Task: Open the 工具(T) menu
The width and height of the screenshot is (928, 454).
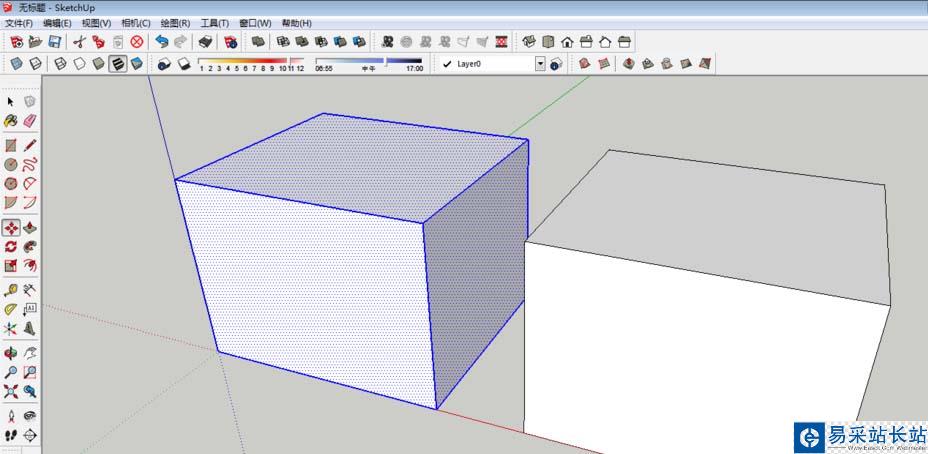Action: tap(214, 23)
